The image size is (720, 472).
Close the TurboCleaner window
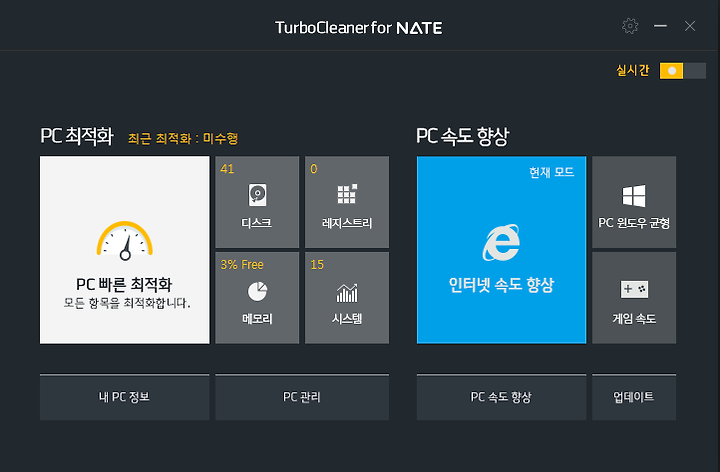pyautogui.click(x=690, y=26)
